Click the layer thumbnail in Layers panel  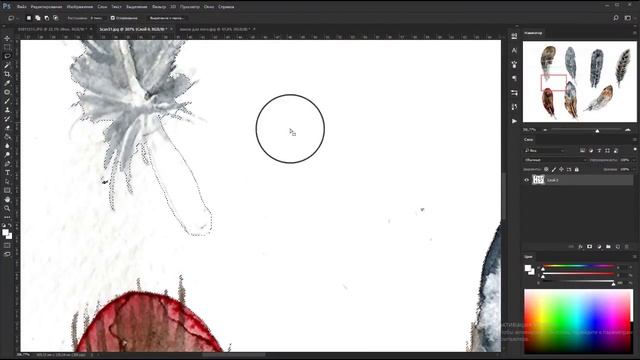click(538, 180)
